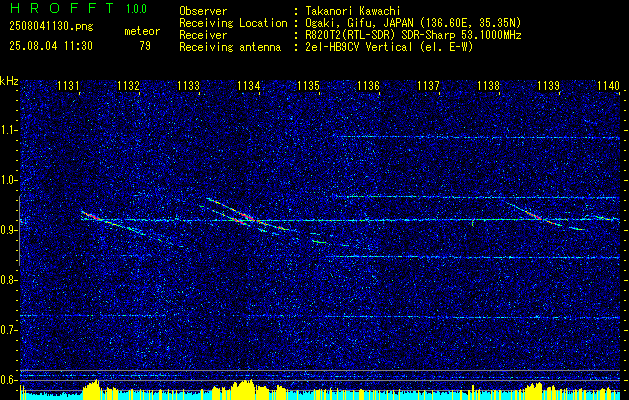
Task: Click the 1138 time axis label
Action: tap(489, 85)
